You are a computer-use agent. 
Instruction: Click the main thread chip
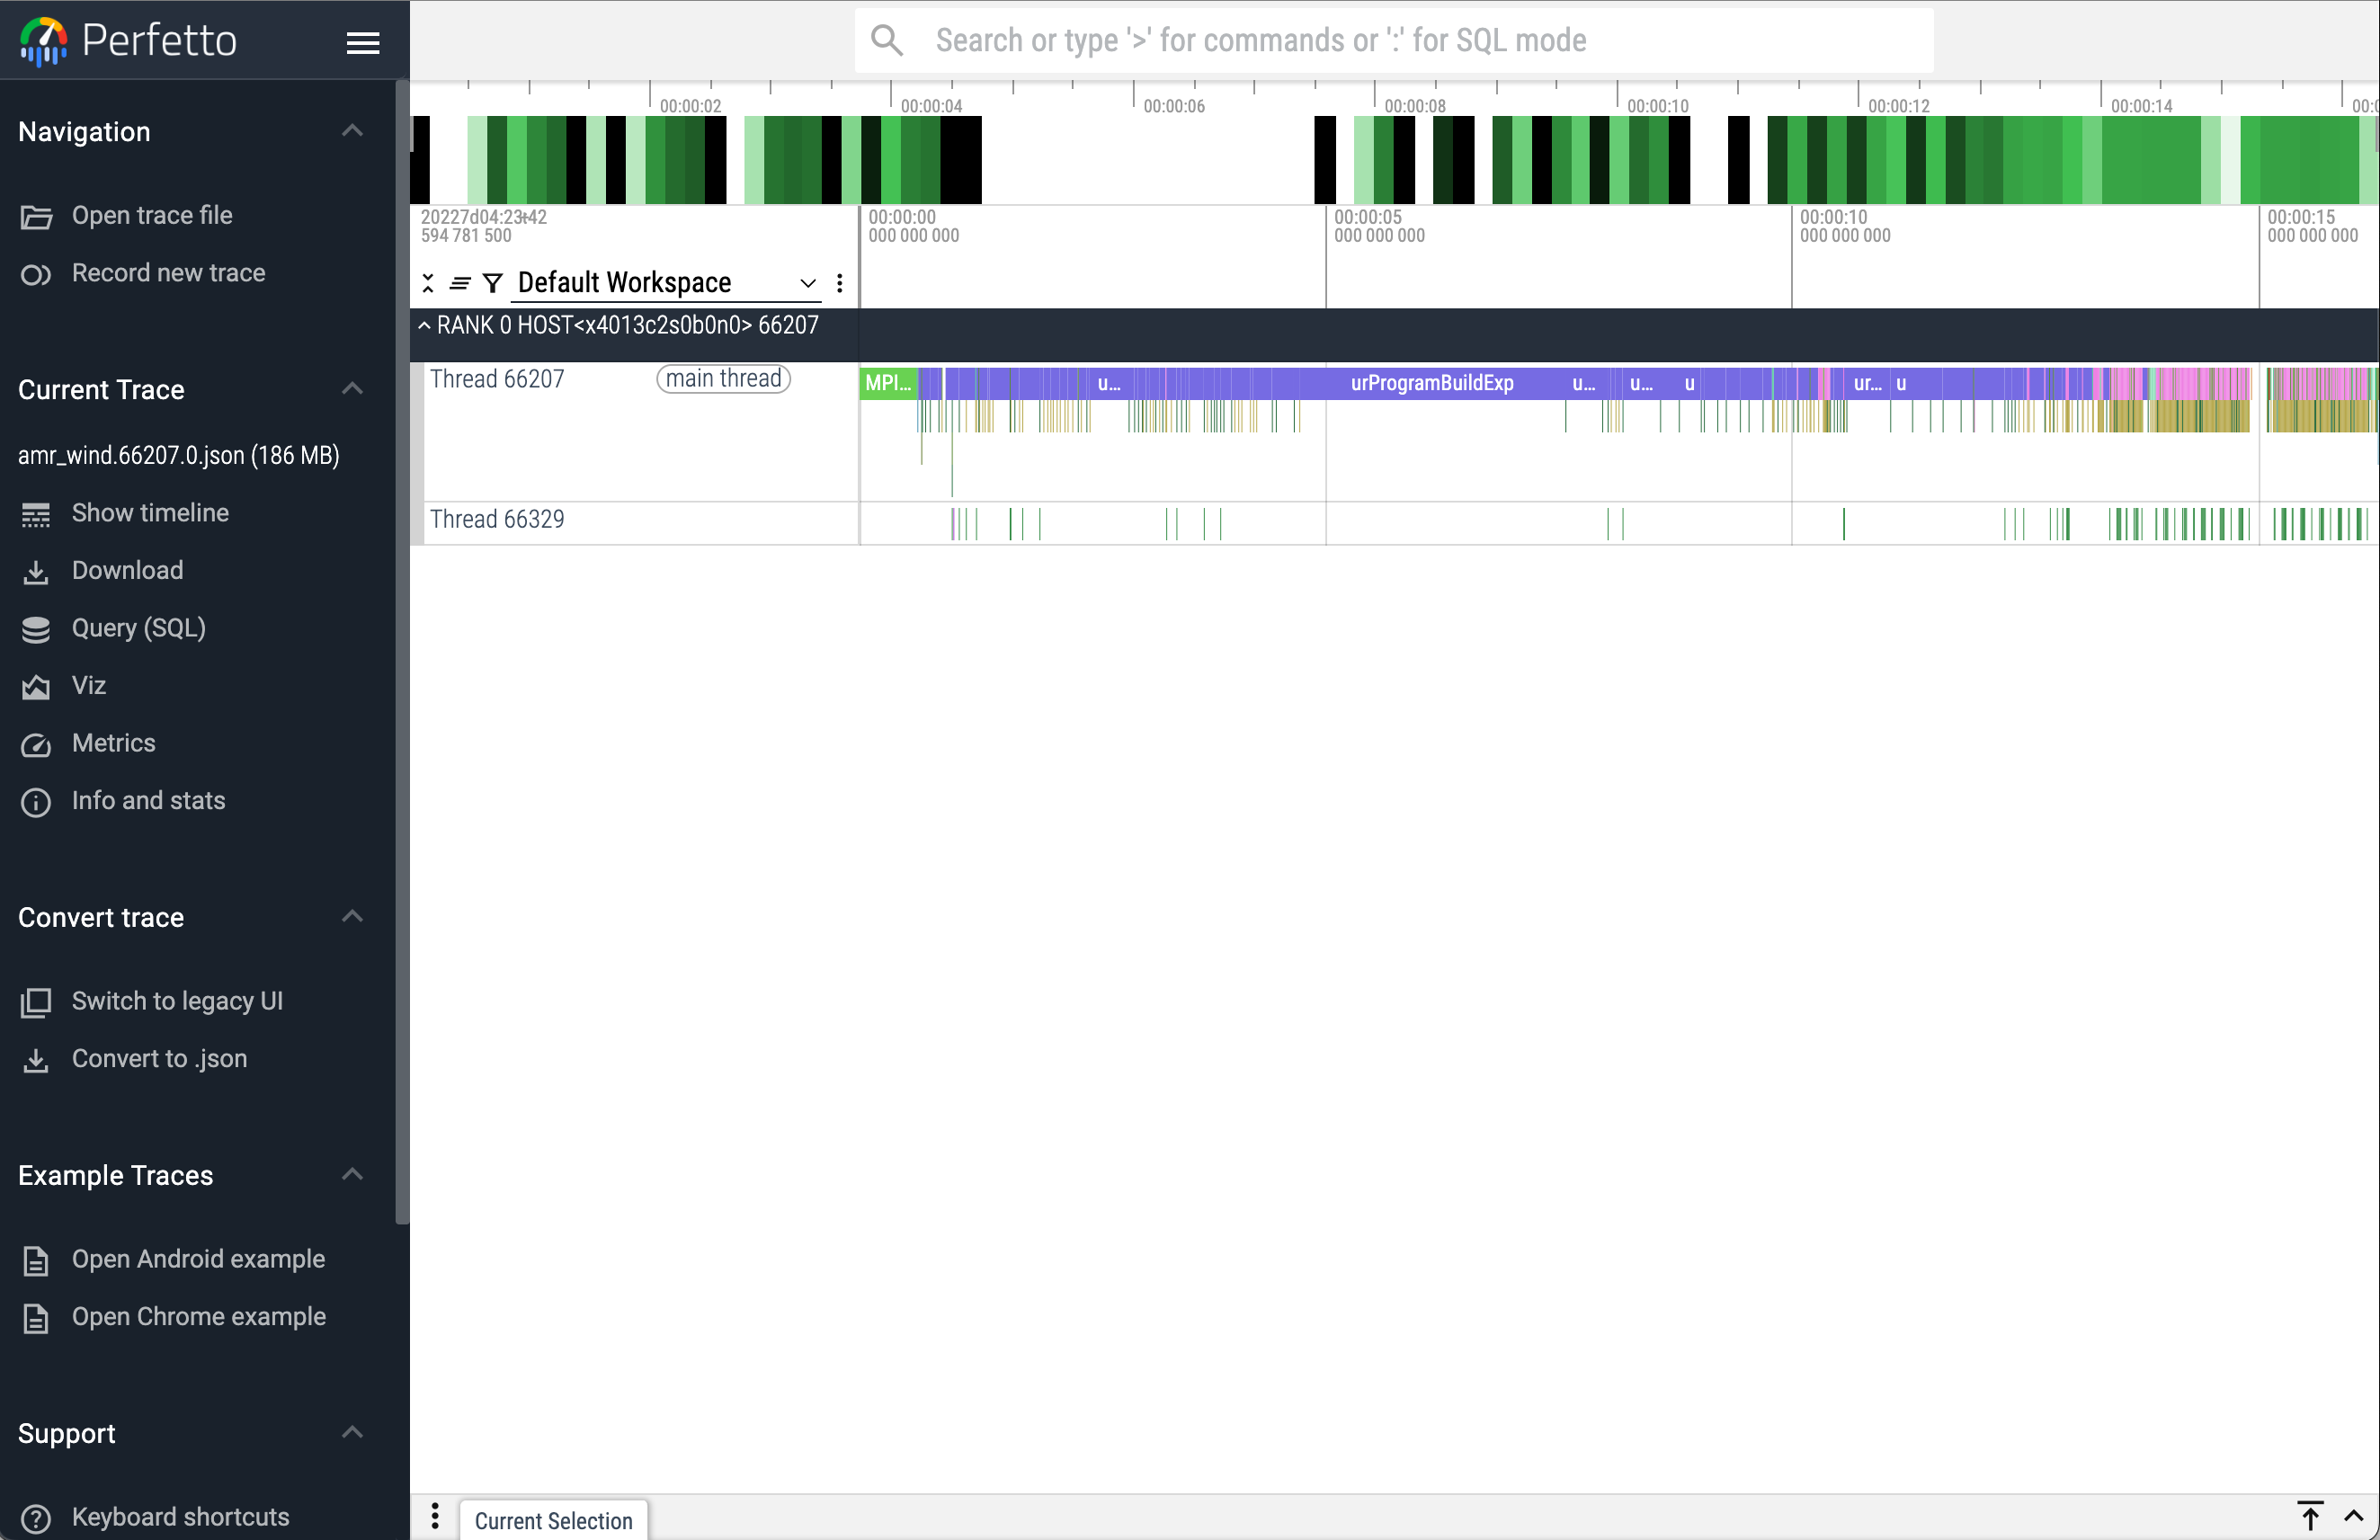[x=724, y=379]
